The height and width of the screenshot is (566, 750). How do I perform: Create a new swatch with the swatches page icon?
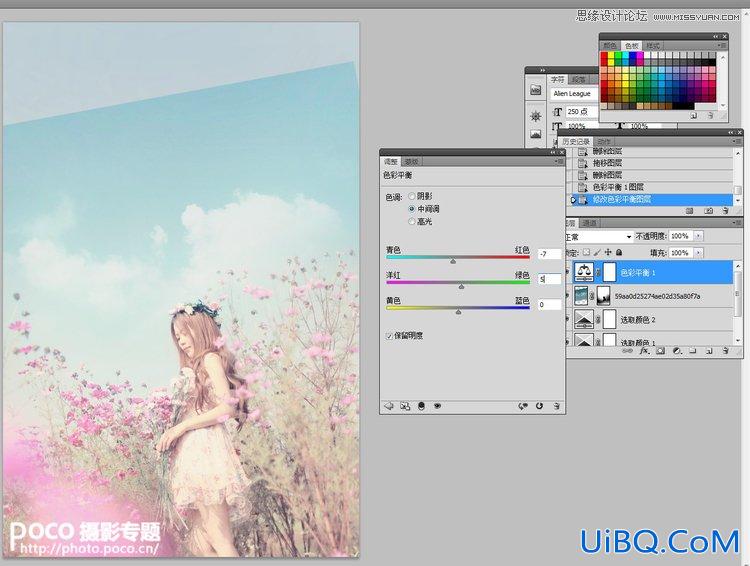694,116
